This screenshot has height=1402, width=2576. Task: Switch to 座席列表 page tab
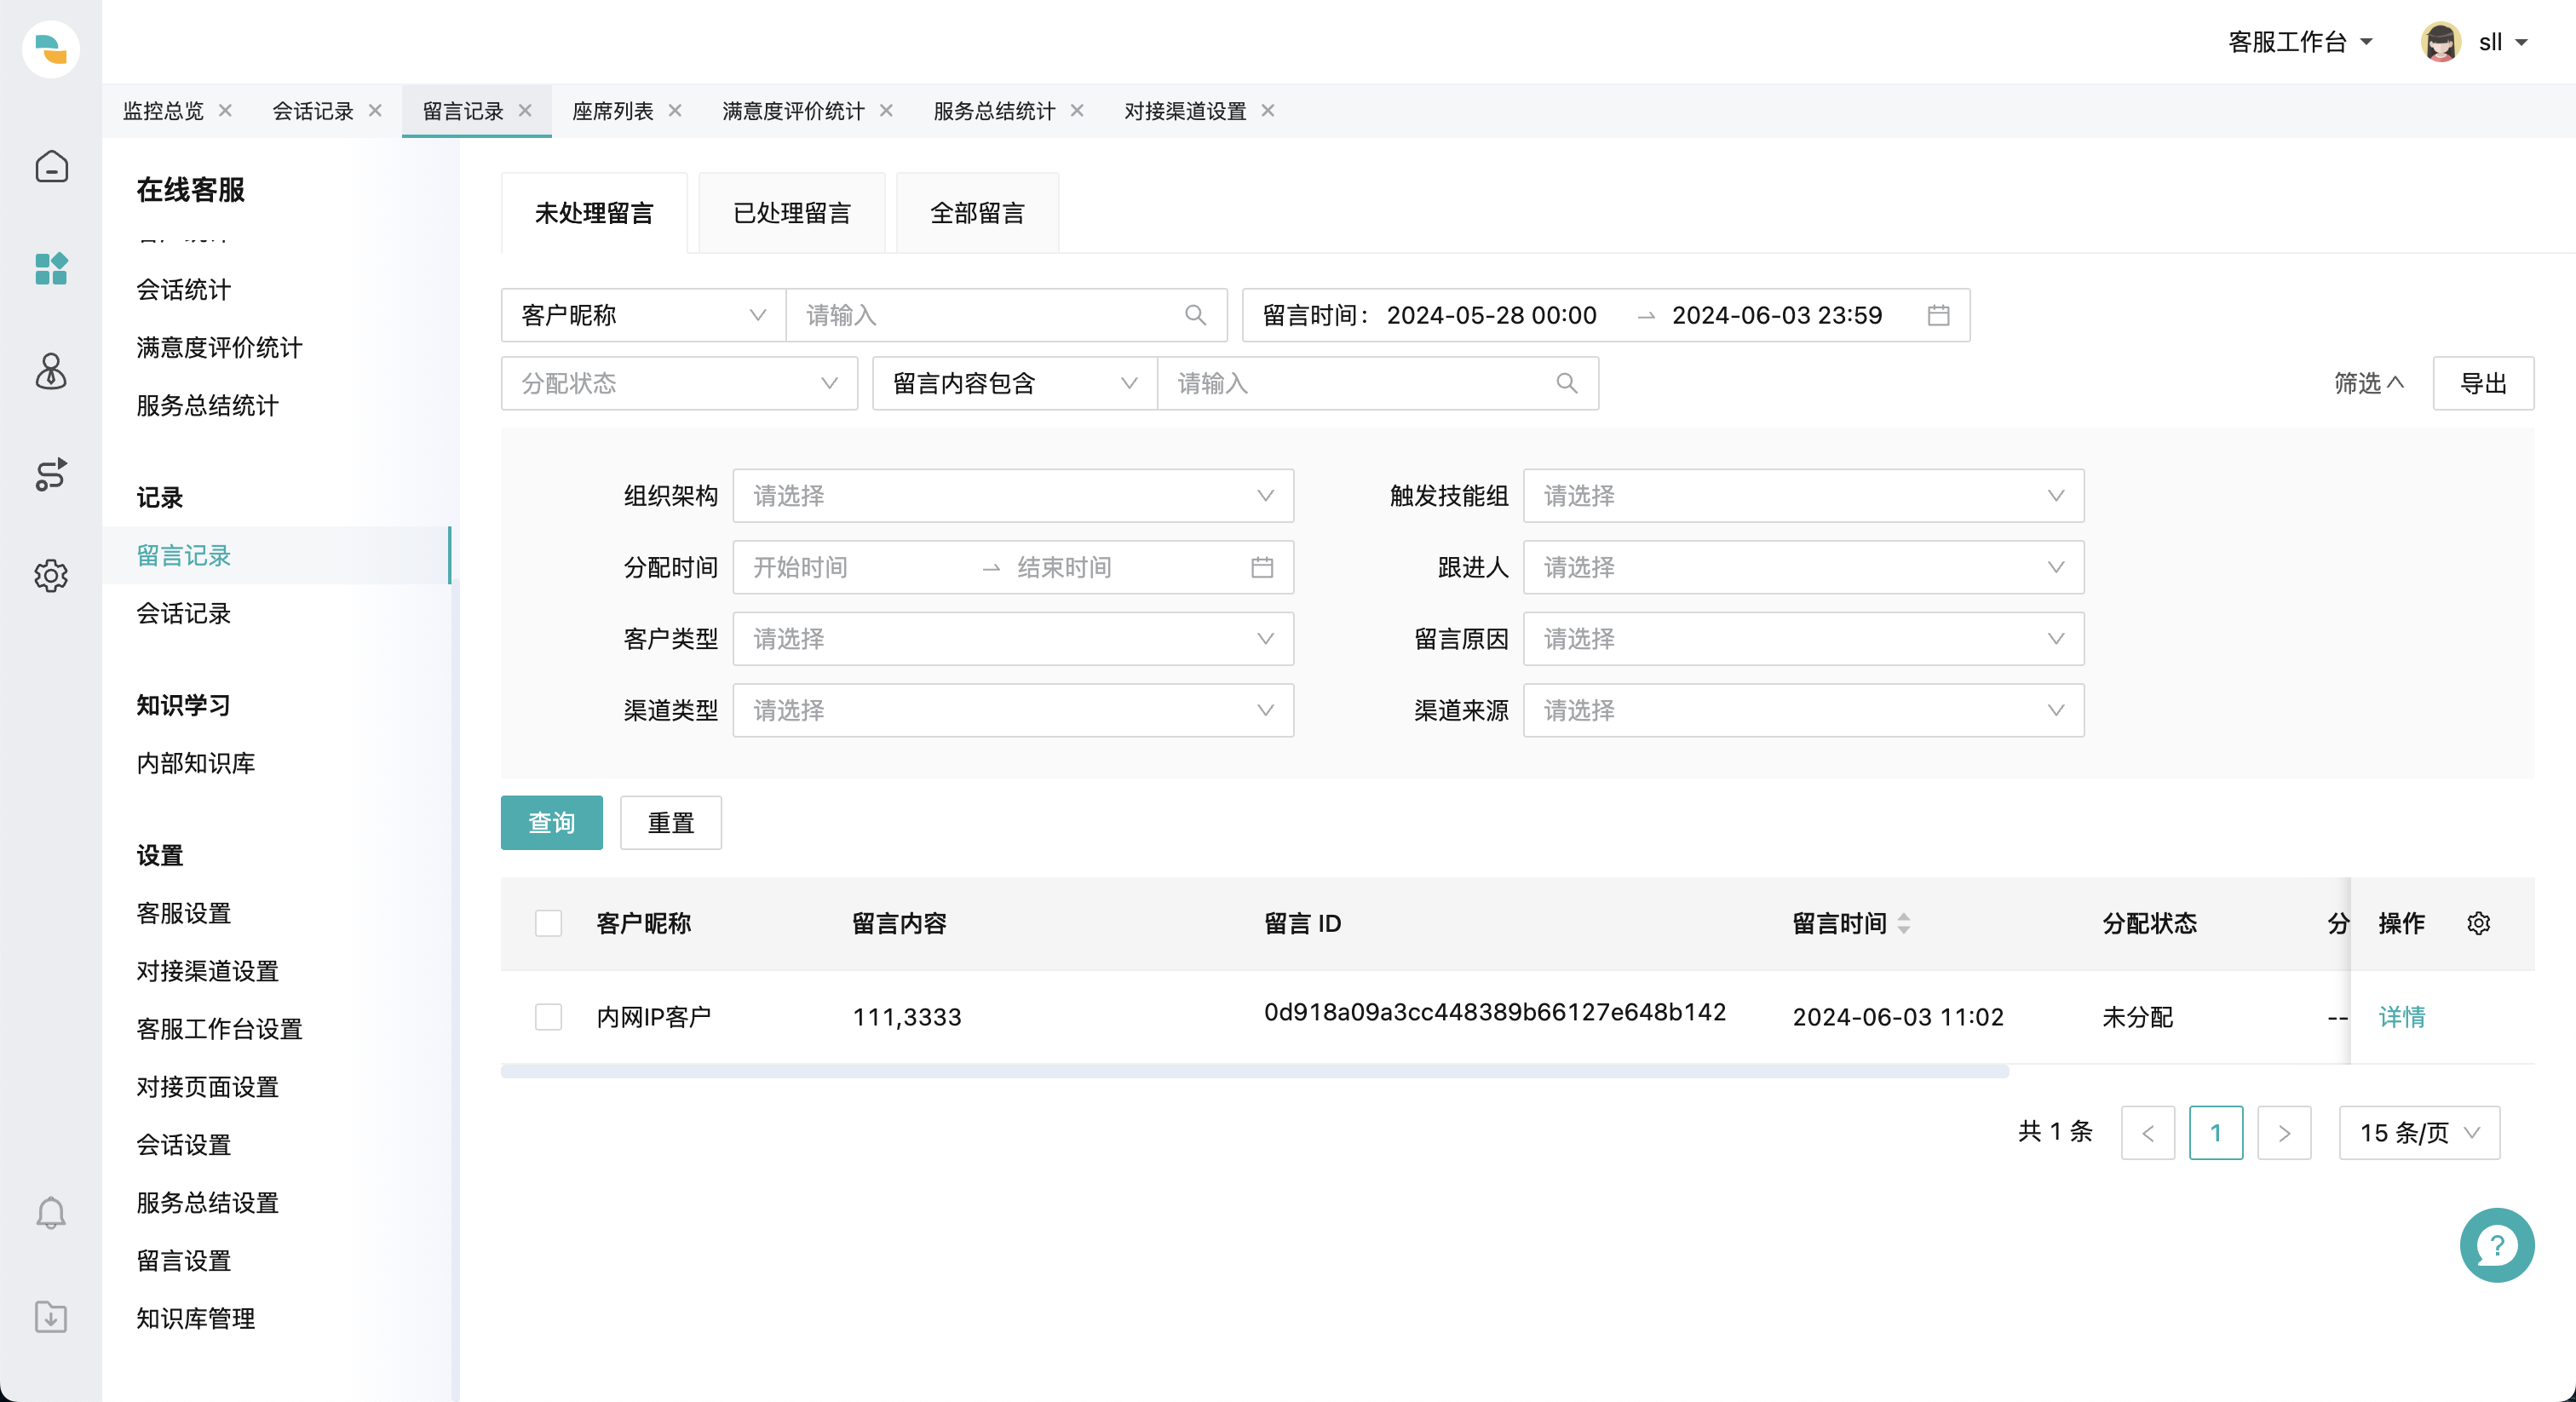(612, 111)
